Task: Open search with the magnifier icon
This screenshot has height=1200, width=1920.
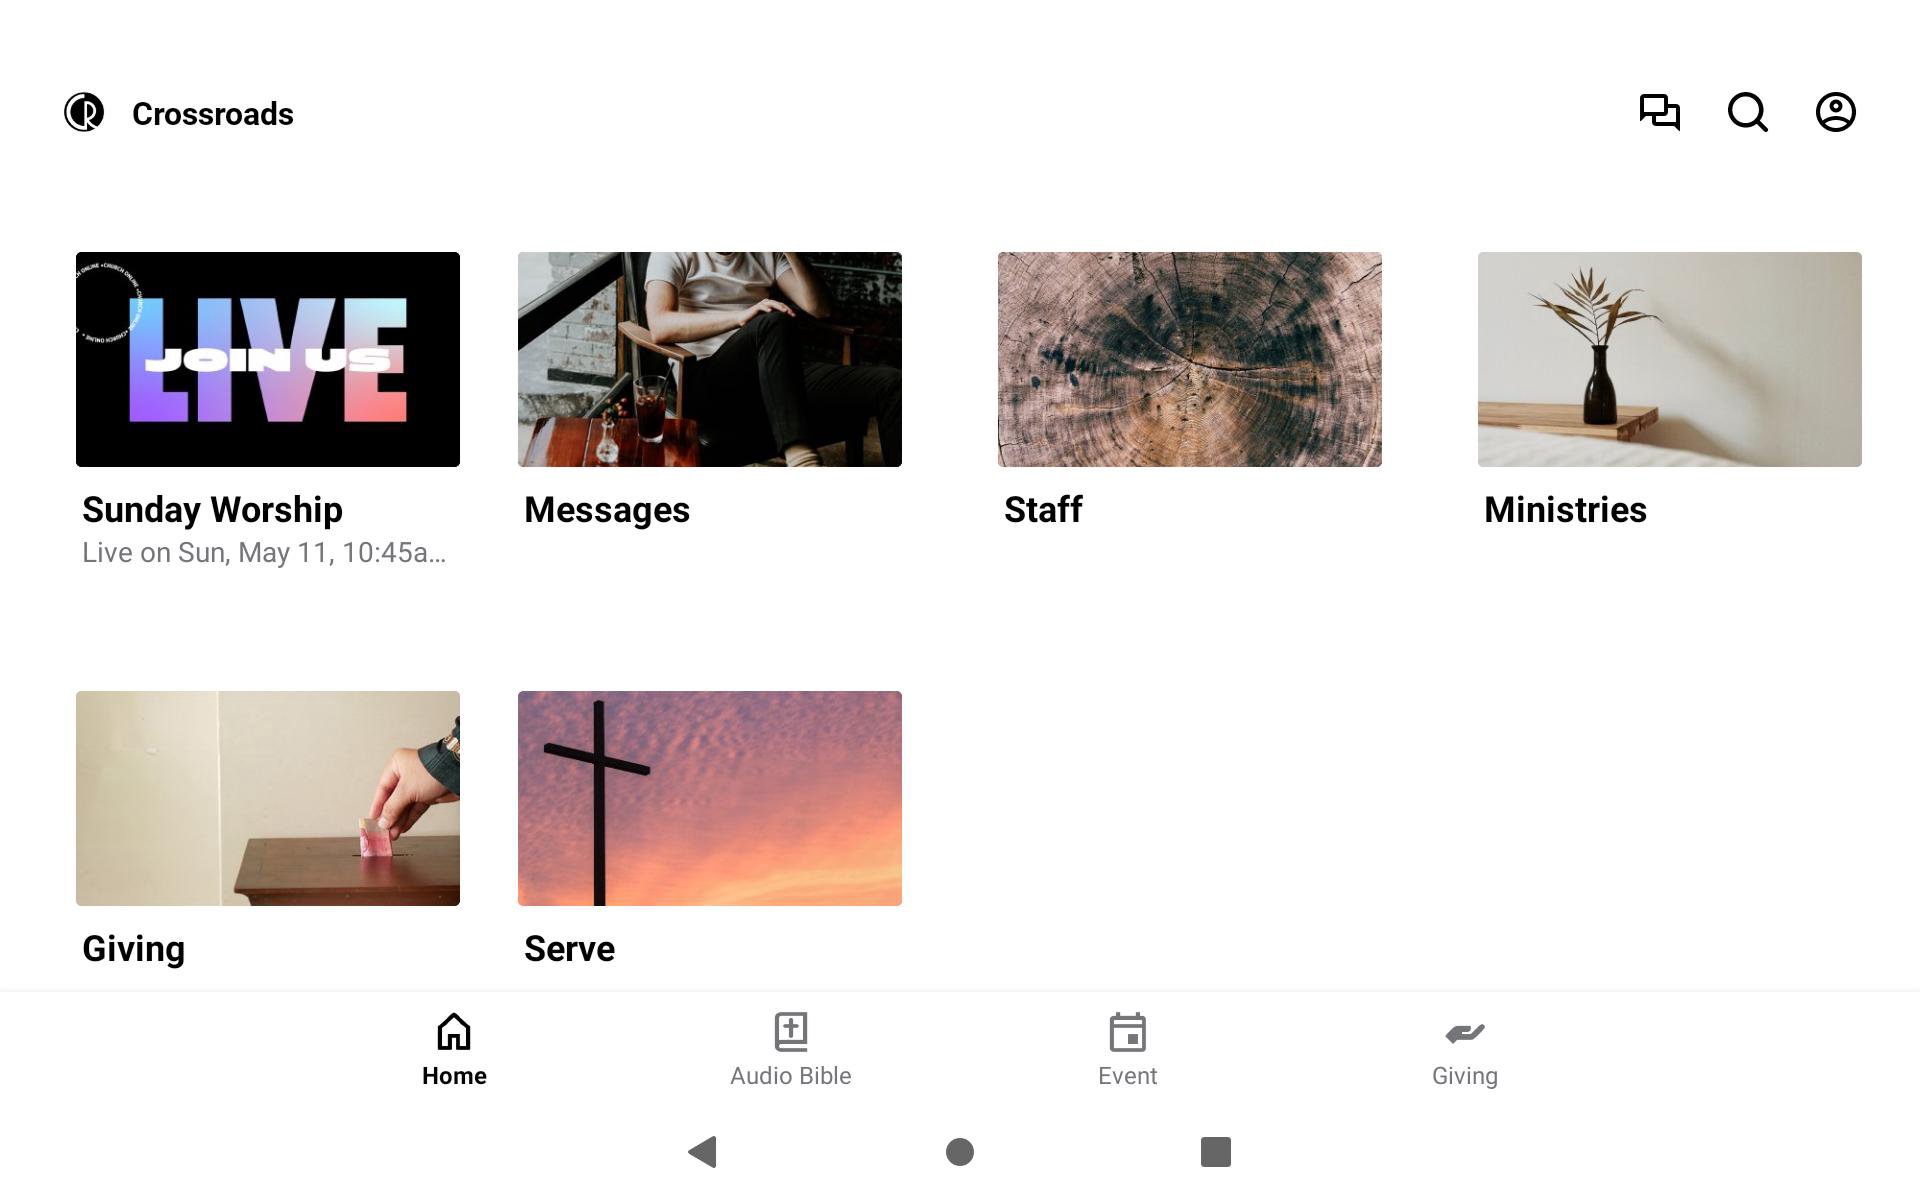Action: pyautogui.click(x=1748, y=112)
